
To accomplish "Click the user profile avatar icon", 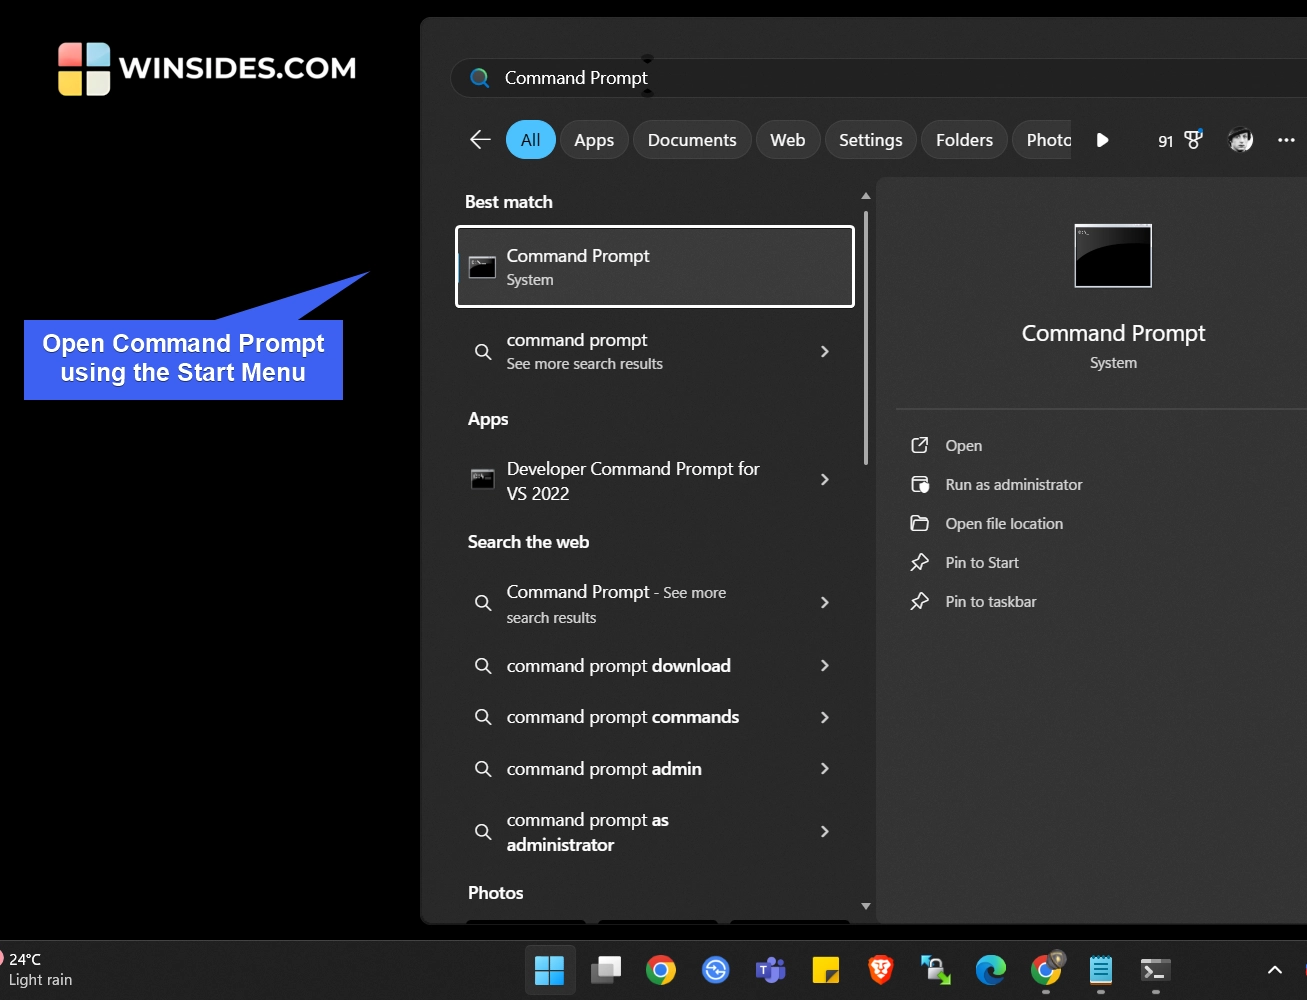I will [1240, 140].
